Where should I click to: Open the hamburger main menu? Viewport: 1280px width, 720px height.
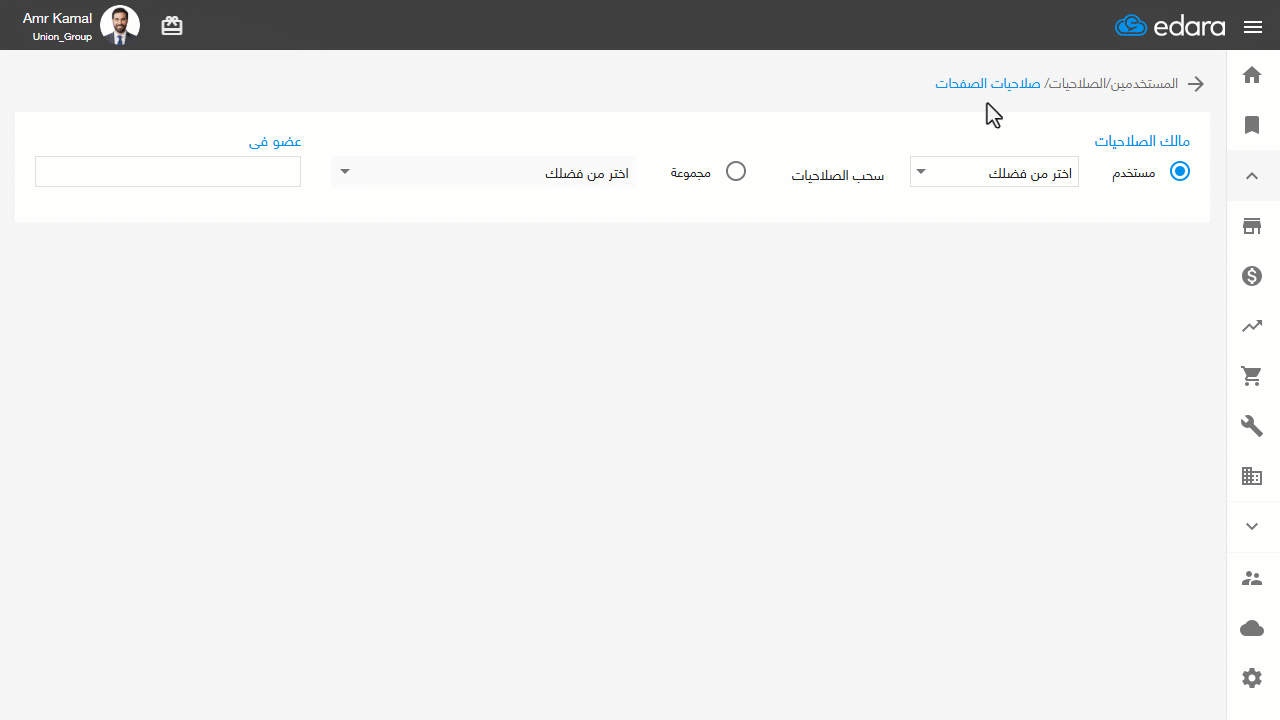1253,27
